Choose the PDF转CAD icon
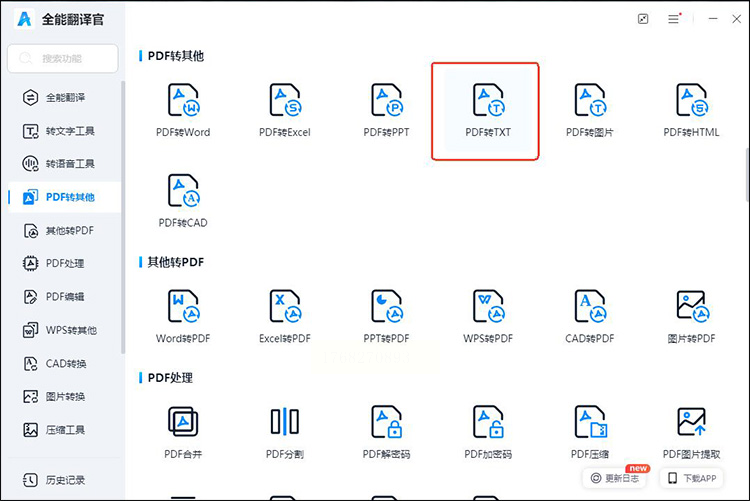The image size is (750, 501). [184, 190]
